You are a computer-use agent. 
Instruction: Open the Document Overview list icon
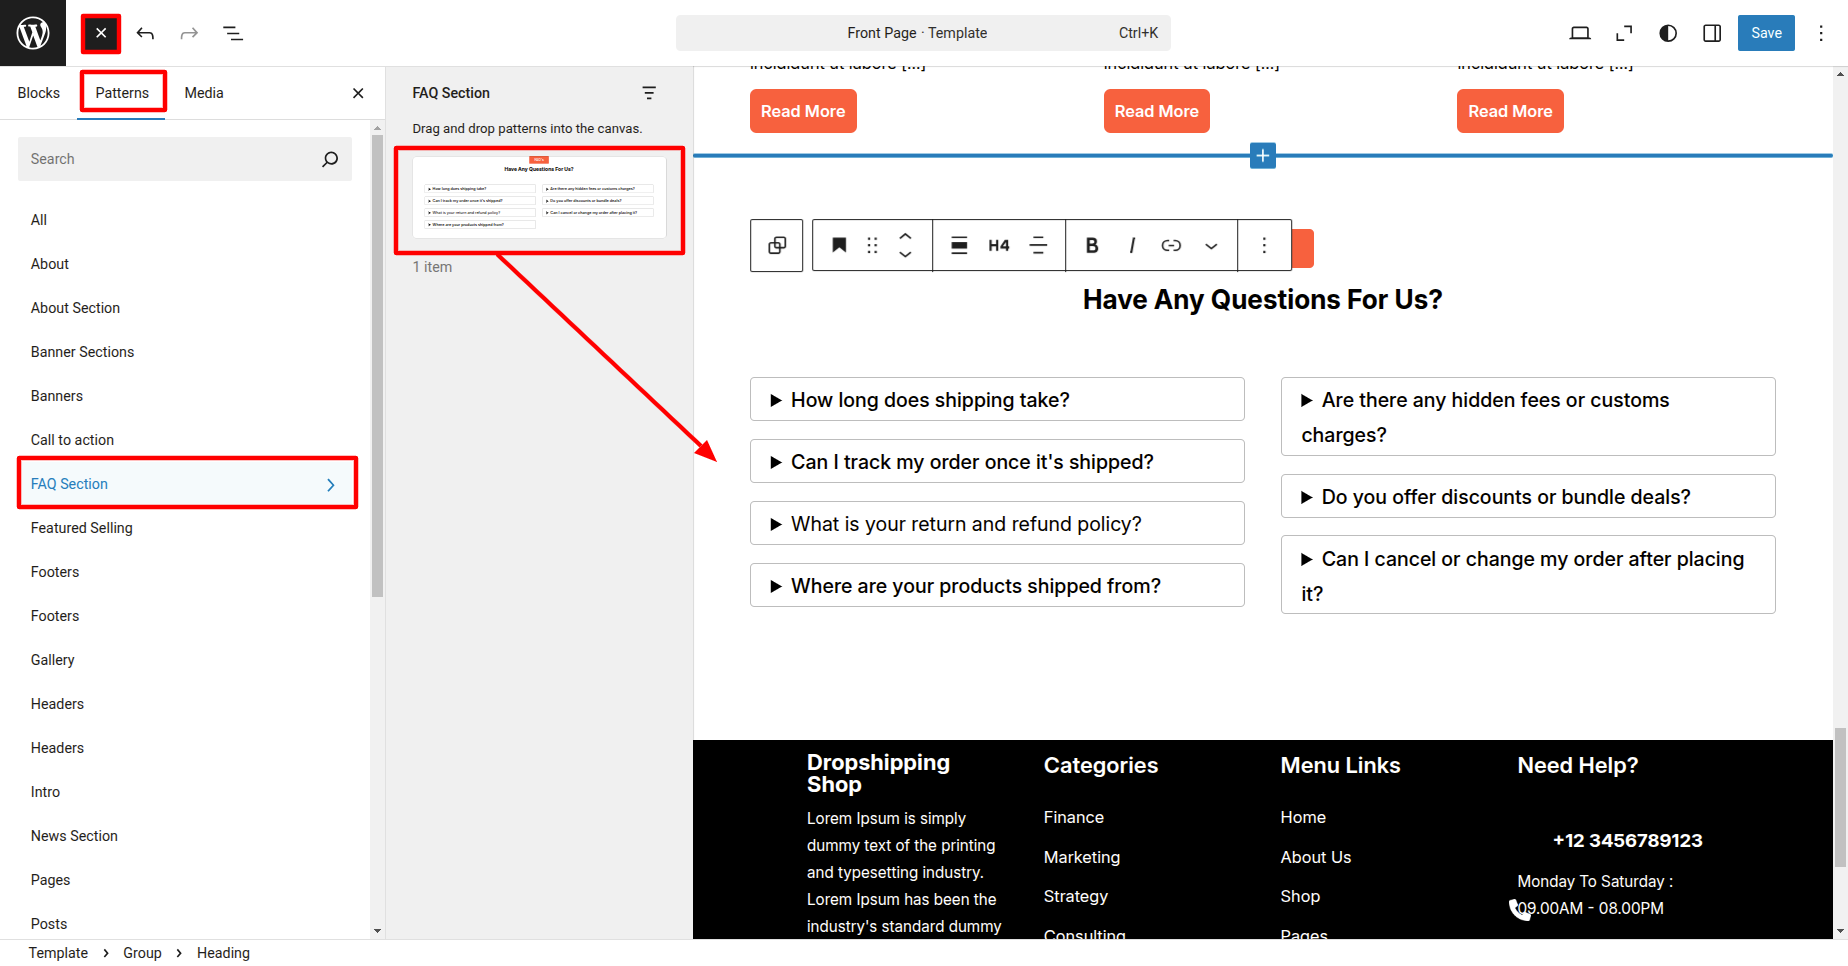233,33
